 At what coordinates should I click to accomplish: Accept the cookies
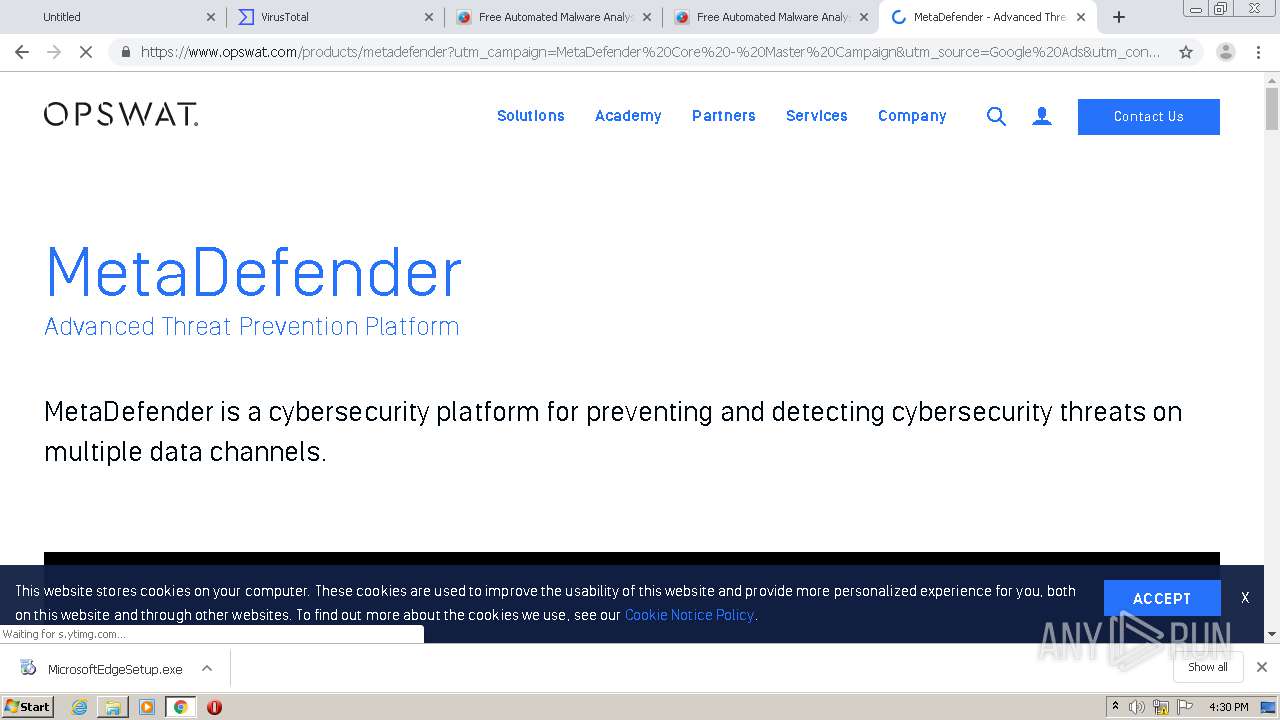coord(1162,598)
